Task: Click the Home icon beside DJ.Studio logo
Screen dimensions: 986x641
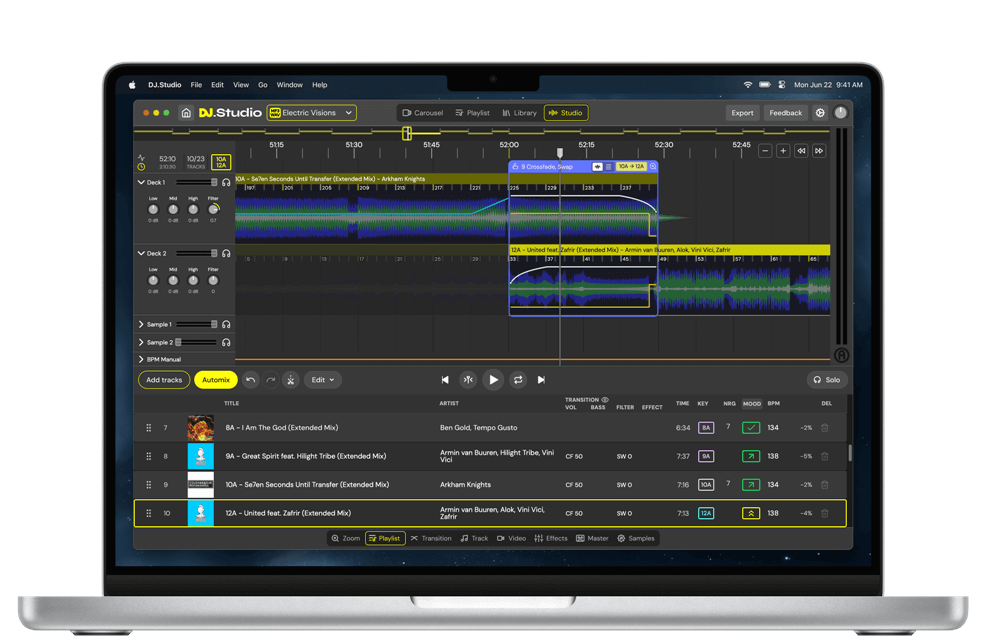Action: 186,113
